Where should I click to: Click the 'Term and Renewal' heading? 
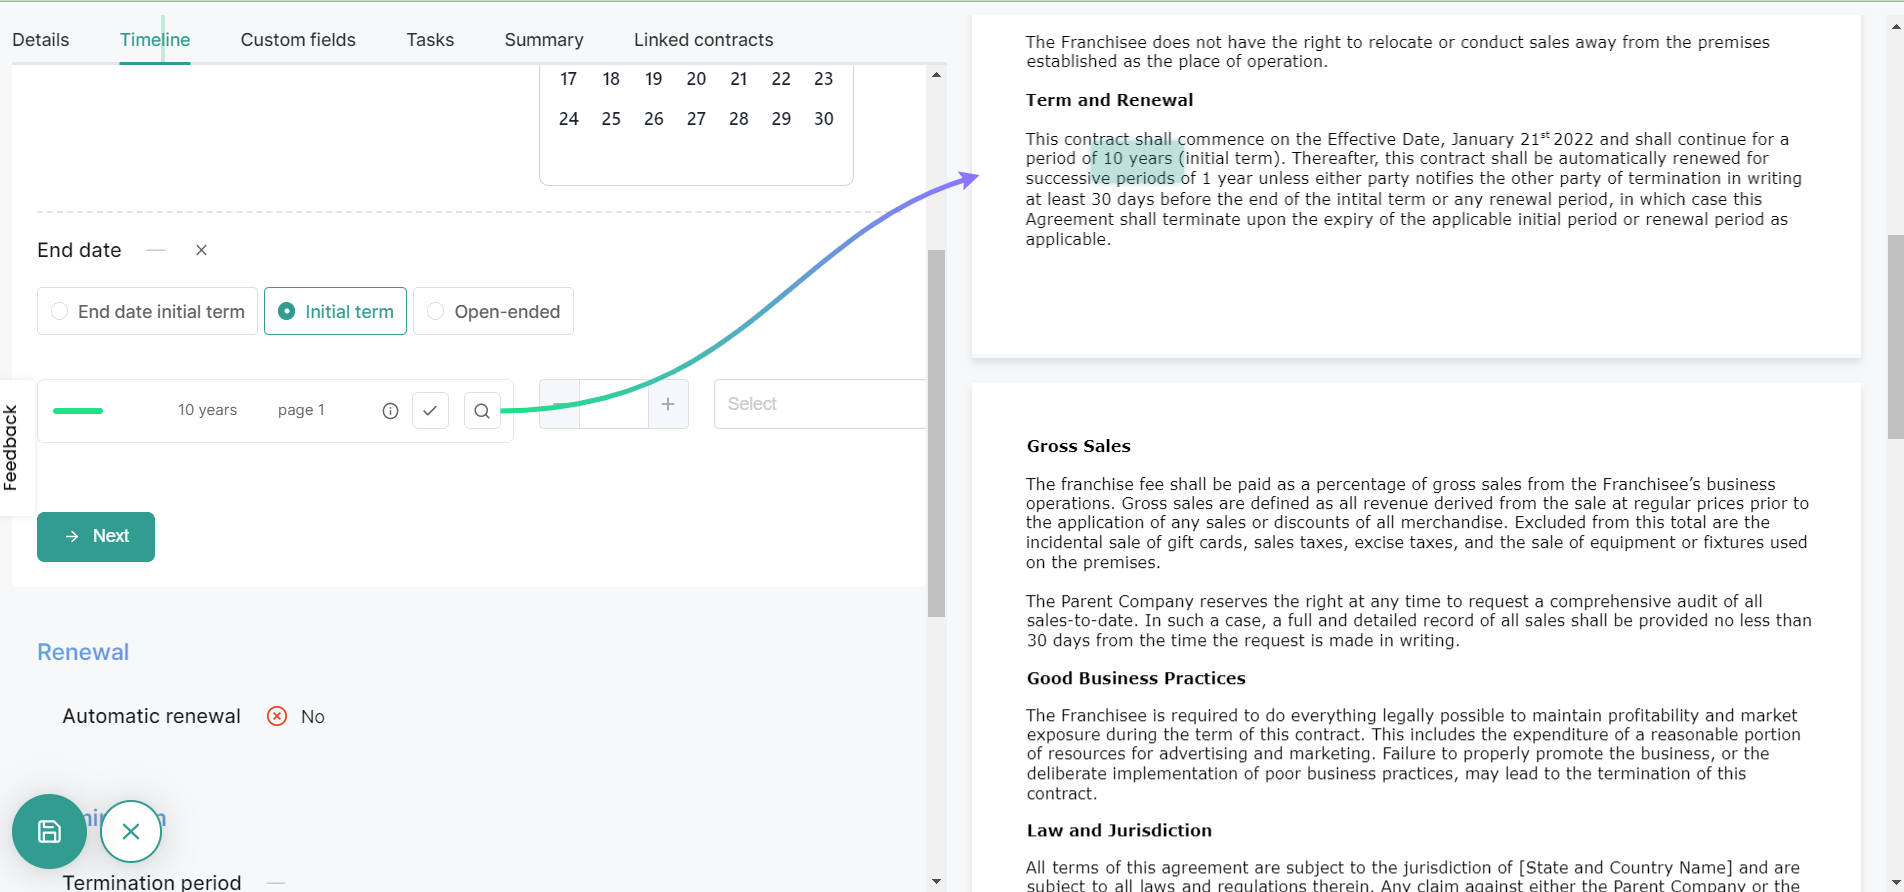click(x=1109, y=100)
